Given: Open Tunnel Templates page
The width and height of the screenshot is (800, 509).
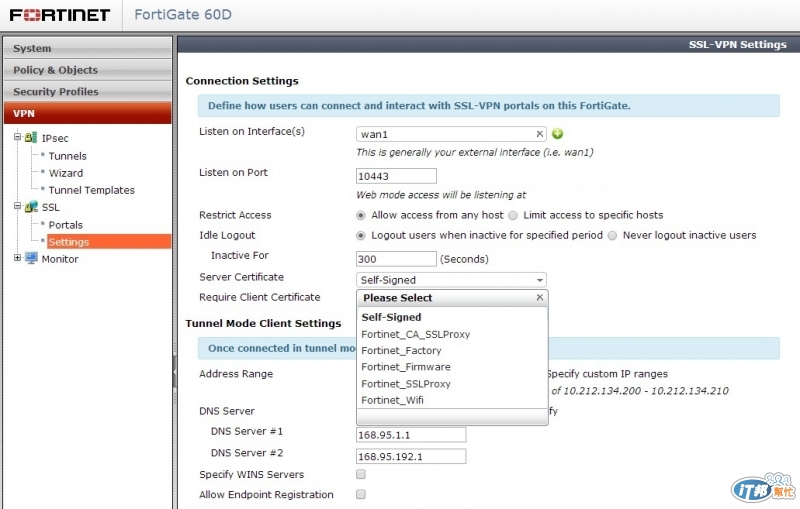Looking at the screenshot, I should click(x=92, y=190).
